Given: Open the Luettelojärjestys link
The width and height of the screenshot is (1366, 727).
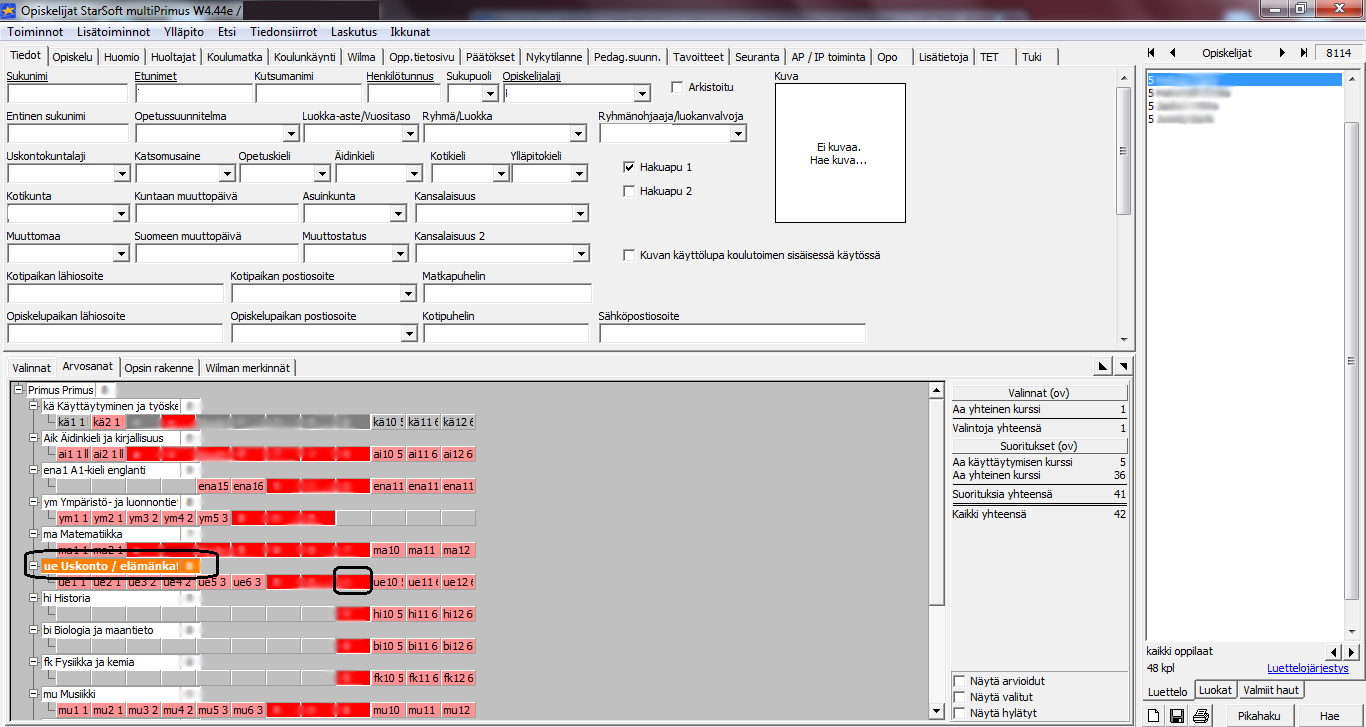Looking at the screenshot, I should [1307, 668].
